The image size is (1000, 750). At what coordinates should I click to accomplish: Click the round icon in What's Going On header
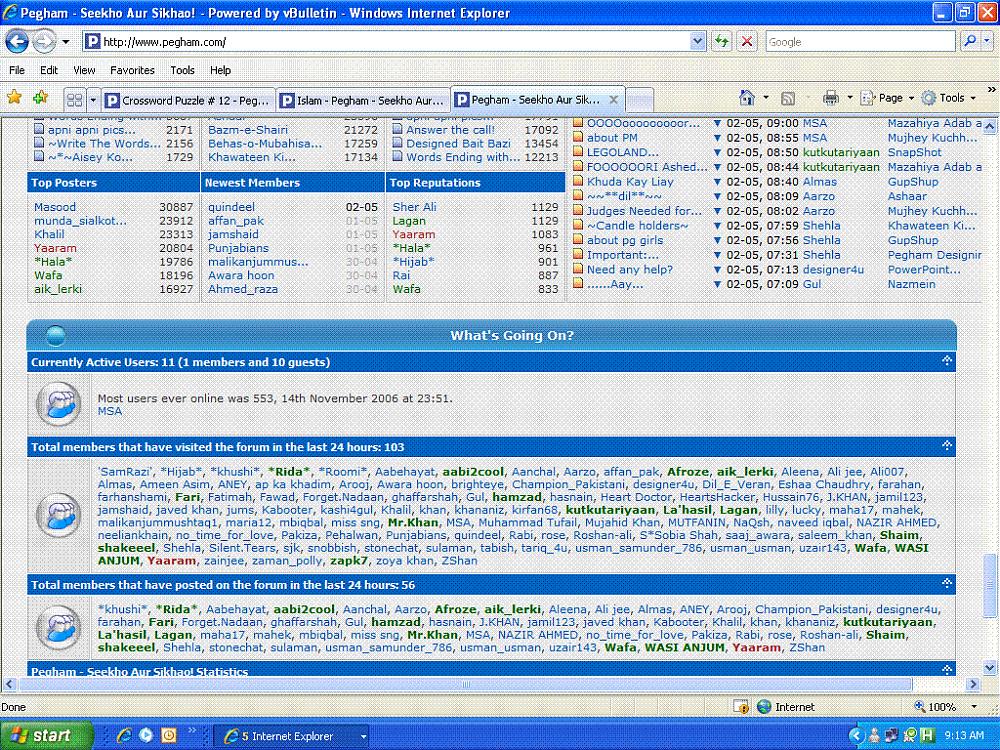tap(56, 335)
